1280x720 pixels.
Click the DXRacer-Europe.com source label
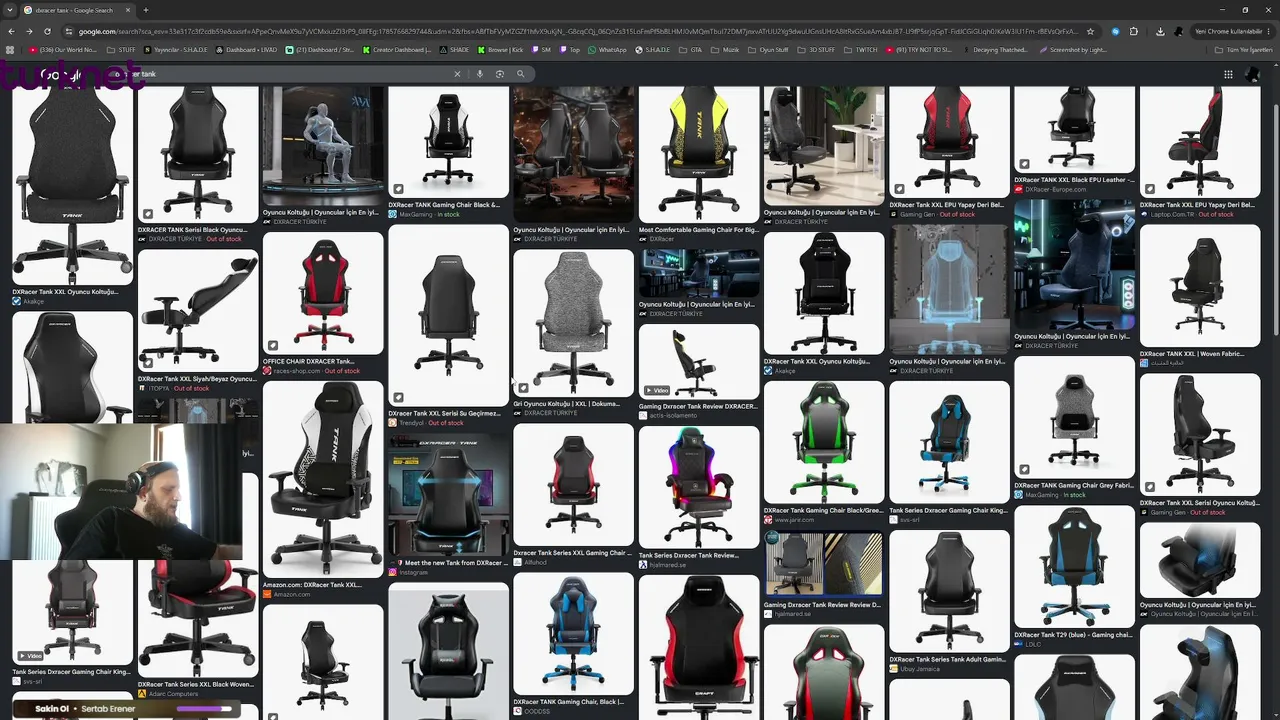1055,189
